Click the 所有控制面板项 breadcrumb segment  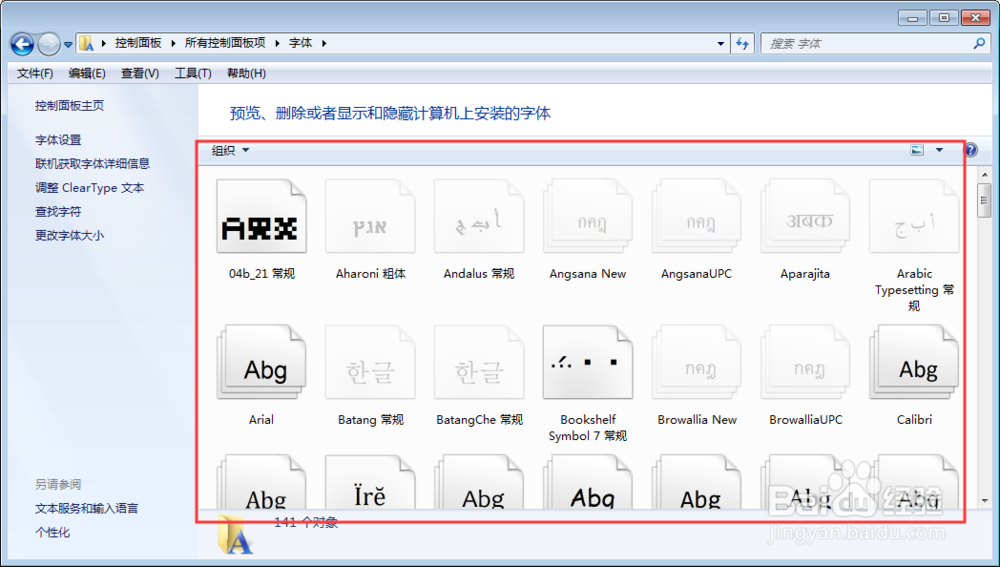(225, 43)
